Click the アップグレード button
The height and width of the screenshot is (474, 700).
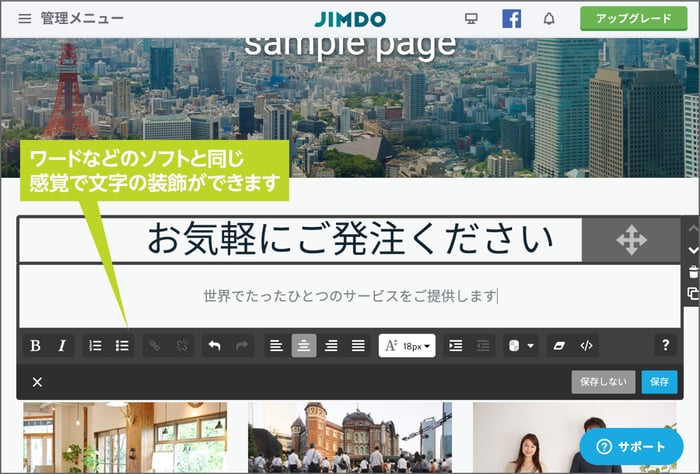pyautogui.click(x=633, y=19)
